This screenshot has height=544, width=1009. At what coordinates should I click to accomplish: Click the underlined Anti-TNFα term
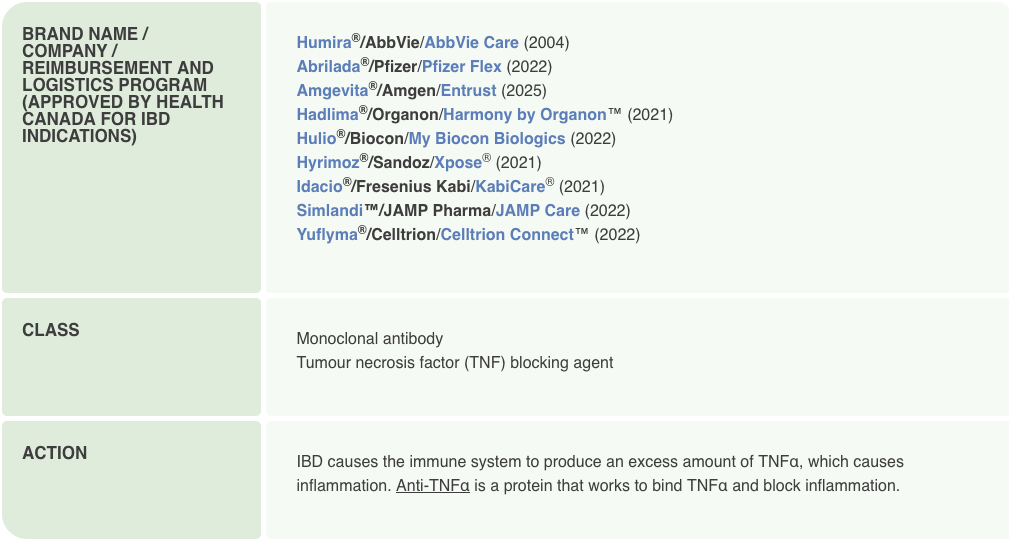pyautogui.click(x=434, y=487)
